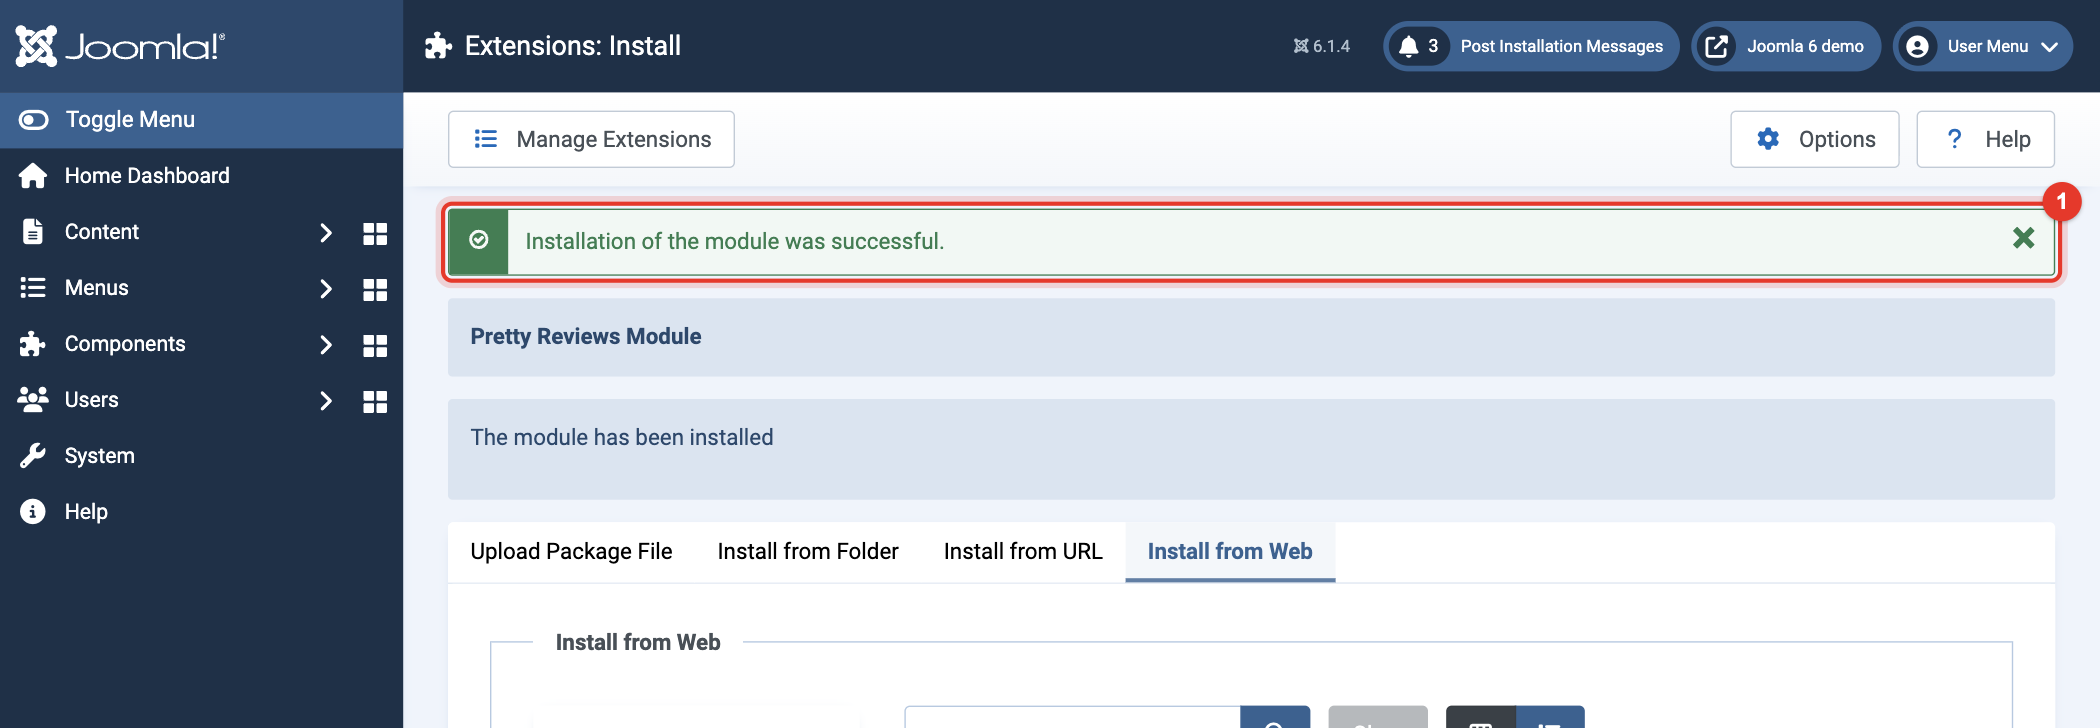Click the toolbar Help button
The height and width of the screenshot is (728, 2100).
(x=1985, y=139)
